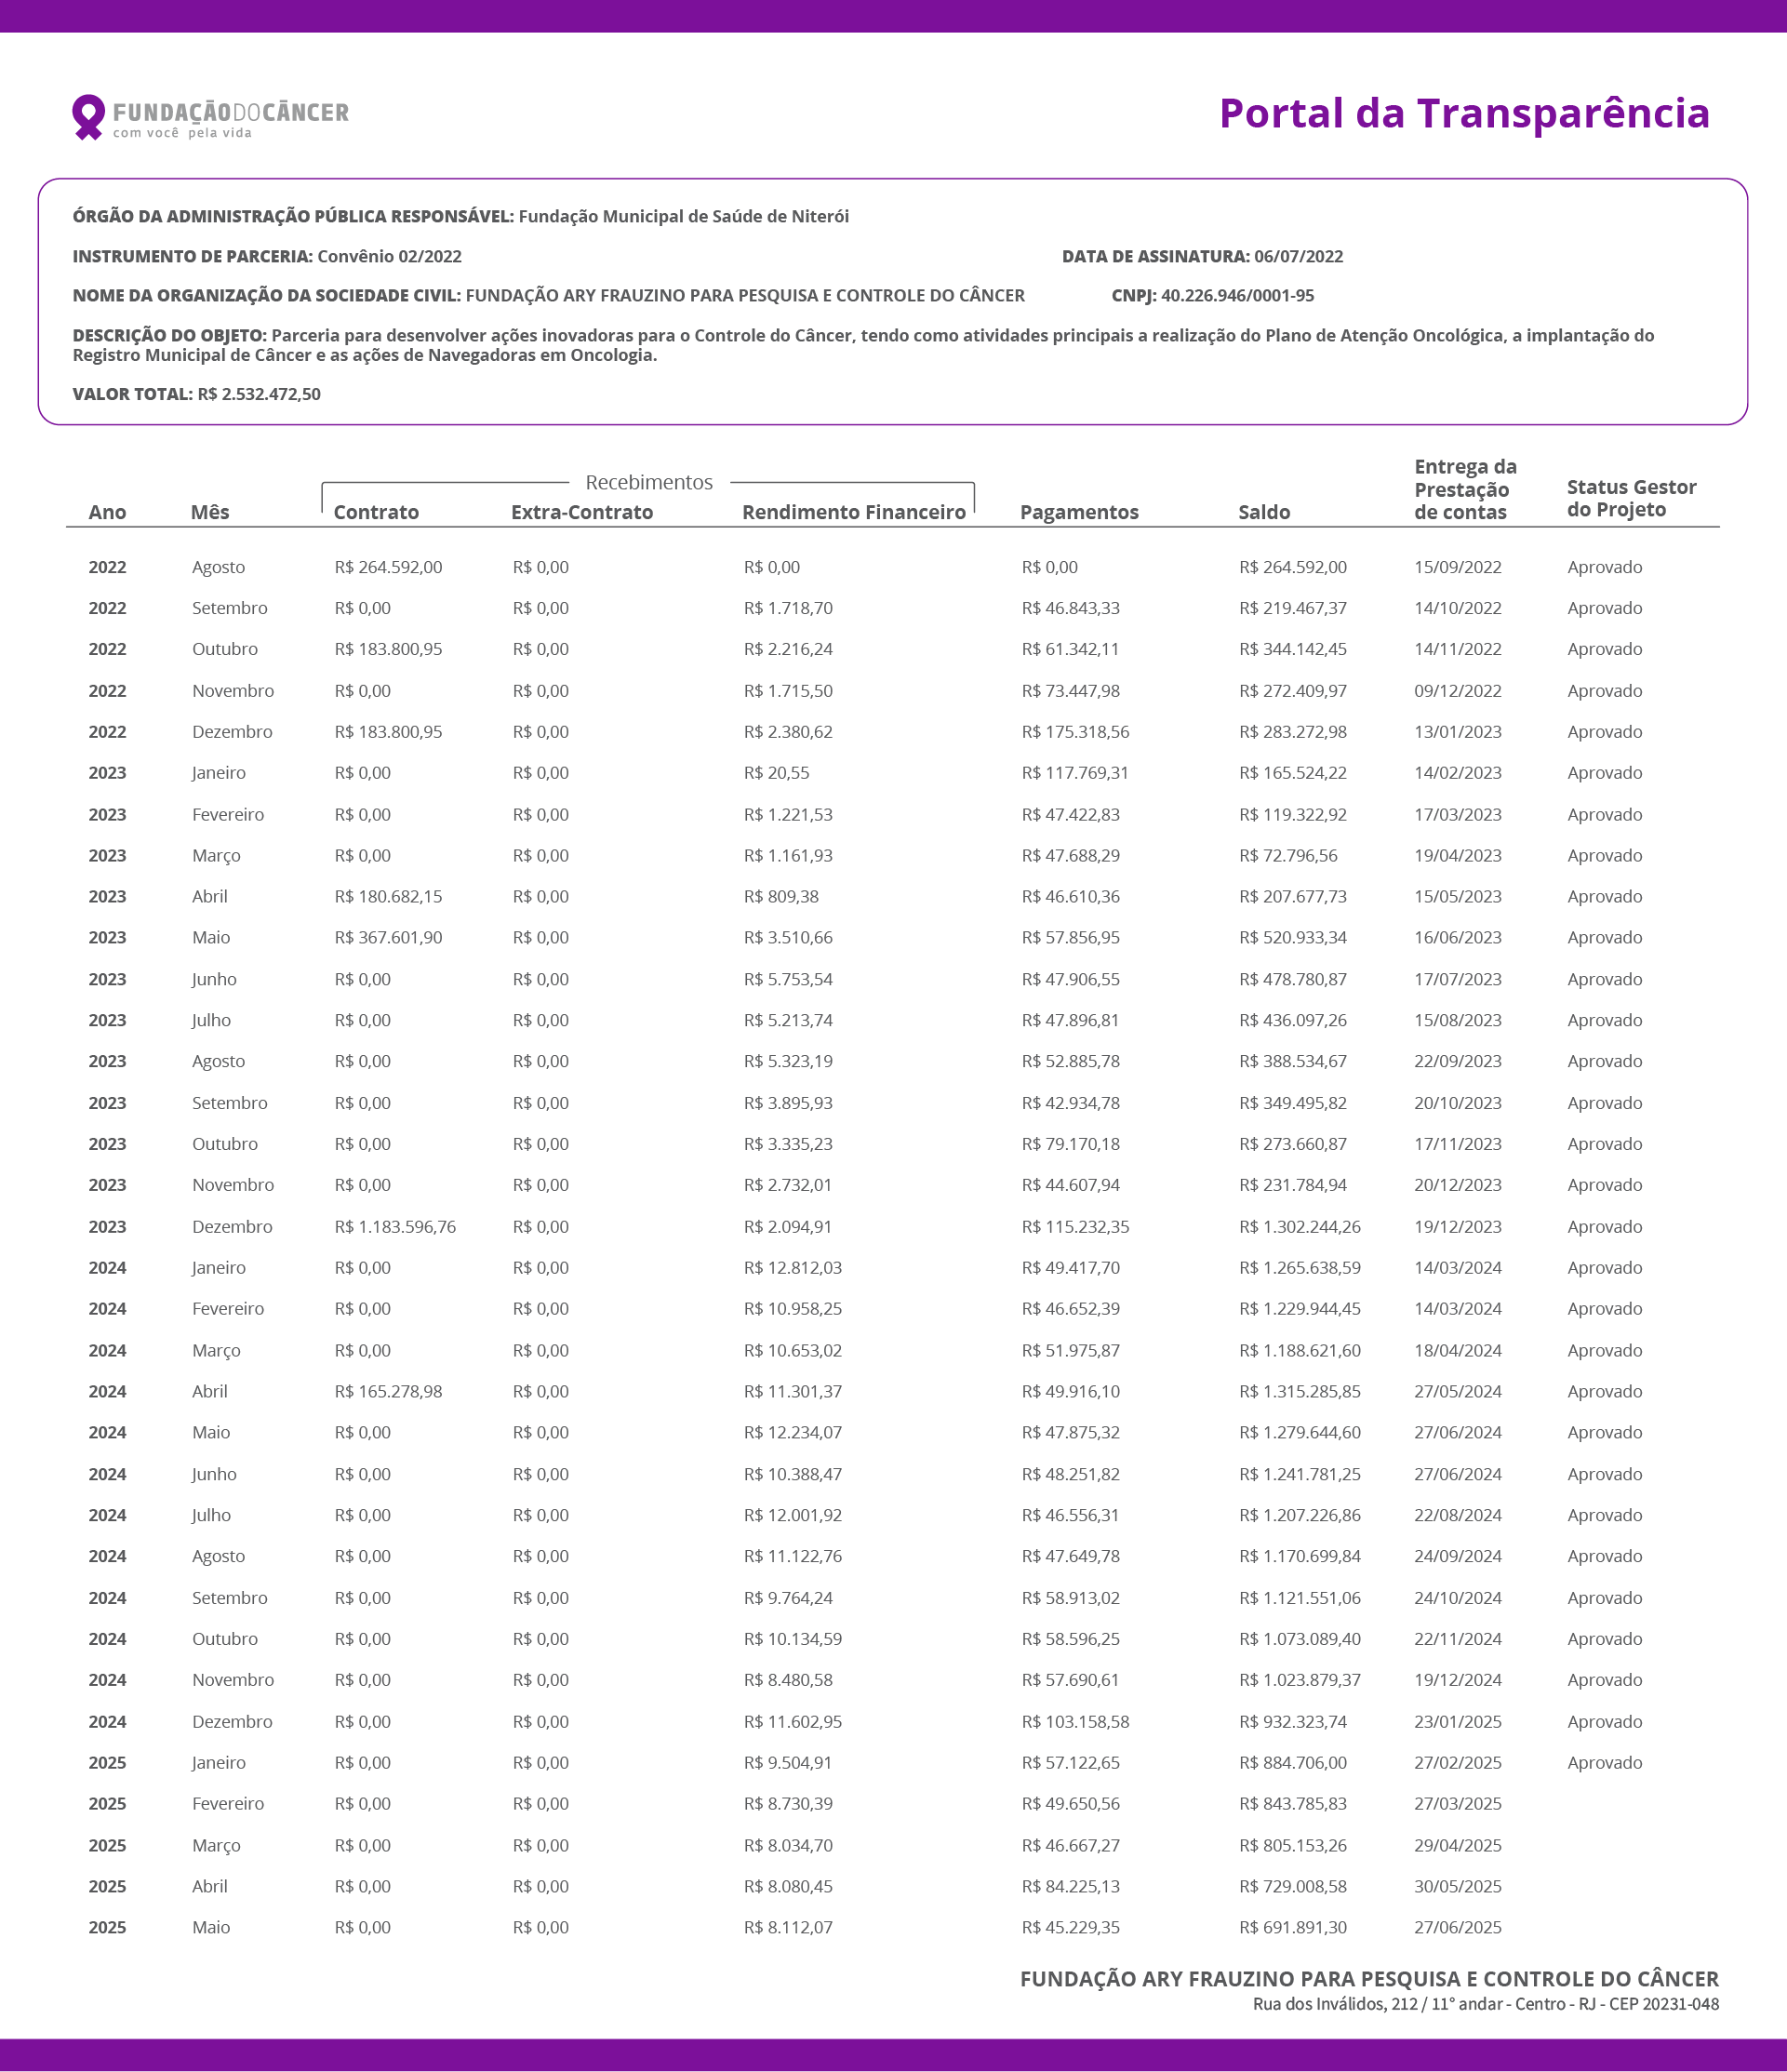Viewport: 1787px width, 2072px height.
Task: Click the Status Gestor do Projeto header
Action: (x=1631, y=498)
